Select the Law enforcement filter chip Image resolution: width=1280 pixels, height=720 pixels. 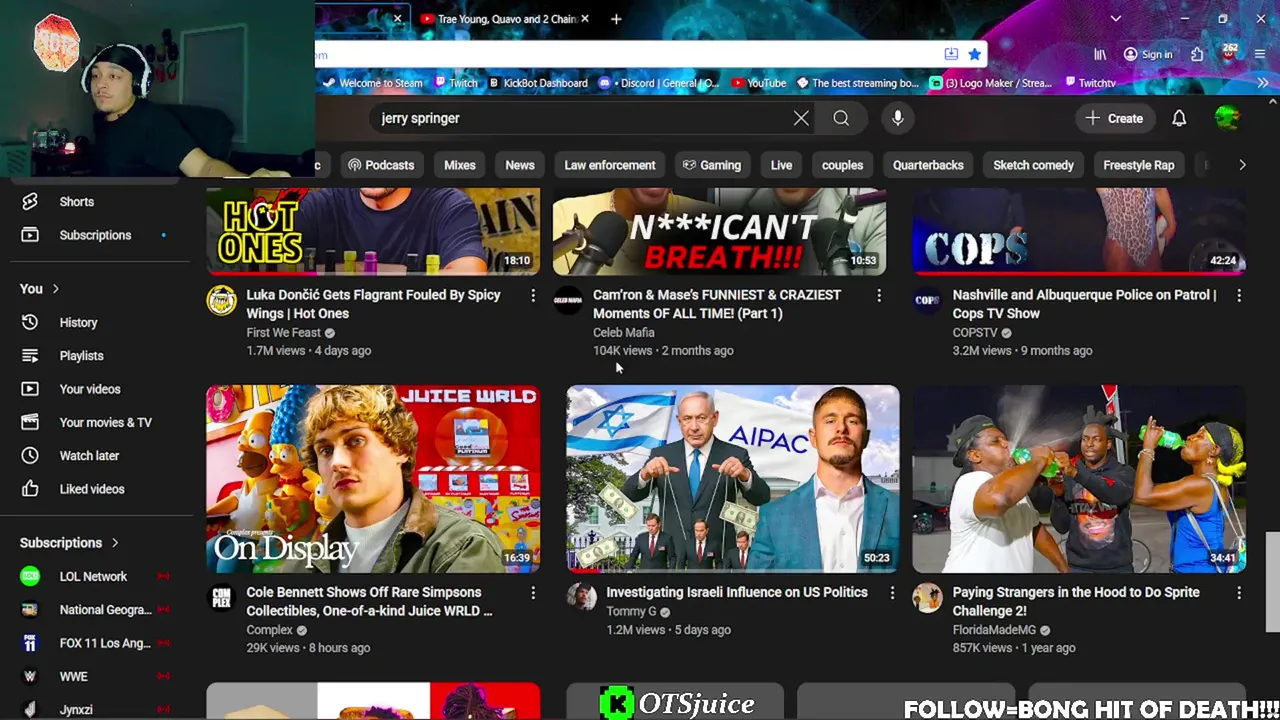click(610, 165)
